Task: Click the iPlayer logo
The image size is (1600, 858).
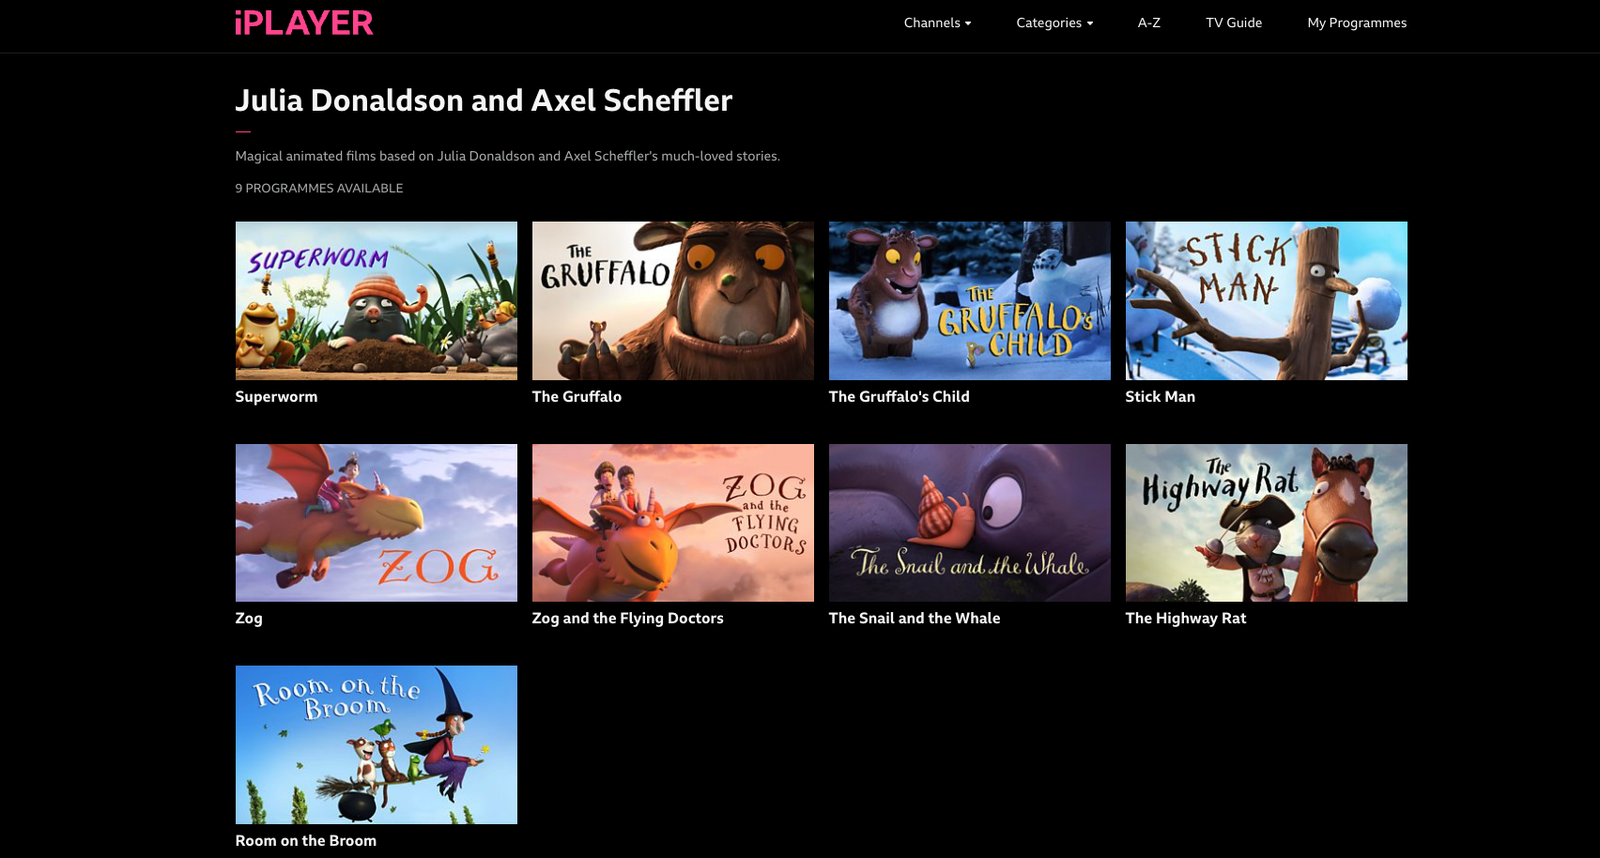Action: [x=304, y=23]
